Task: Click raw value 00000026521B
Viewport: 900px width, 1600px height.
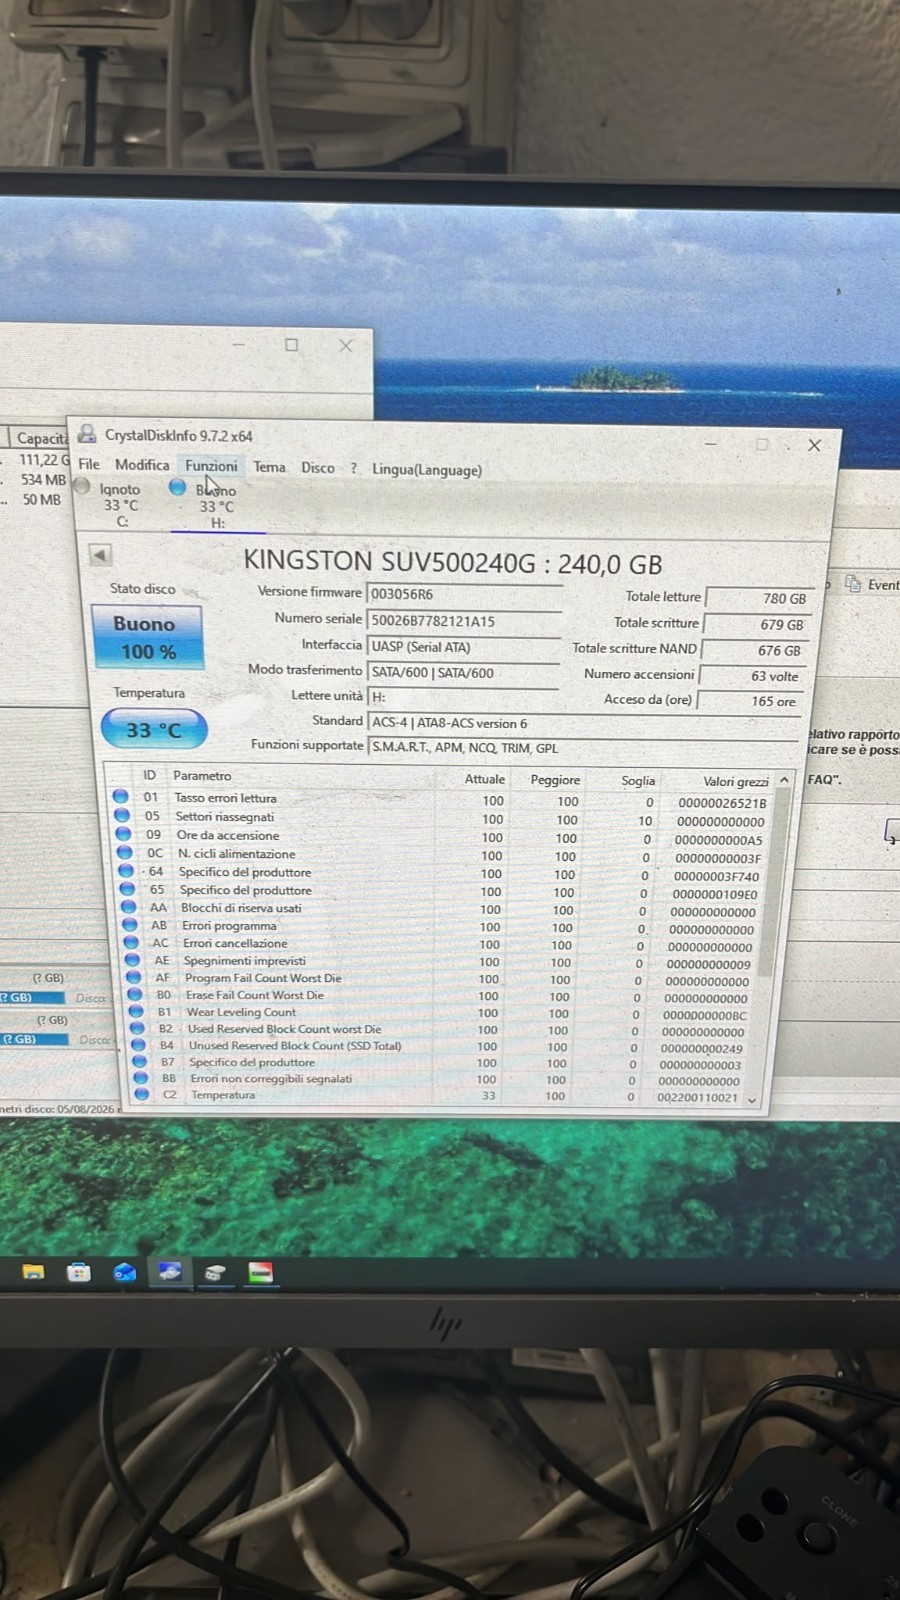Action: tap(722, 803)
